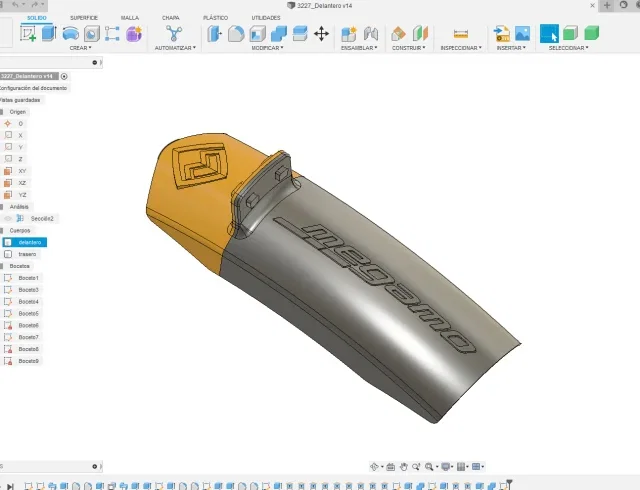Viewport: 640px width, 490px height.
Task: Switch to the MALLA tab
Action: (130, 18)
